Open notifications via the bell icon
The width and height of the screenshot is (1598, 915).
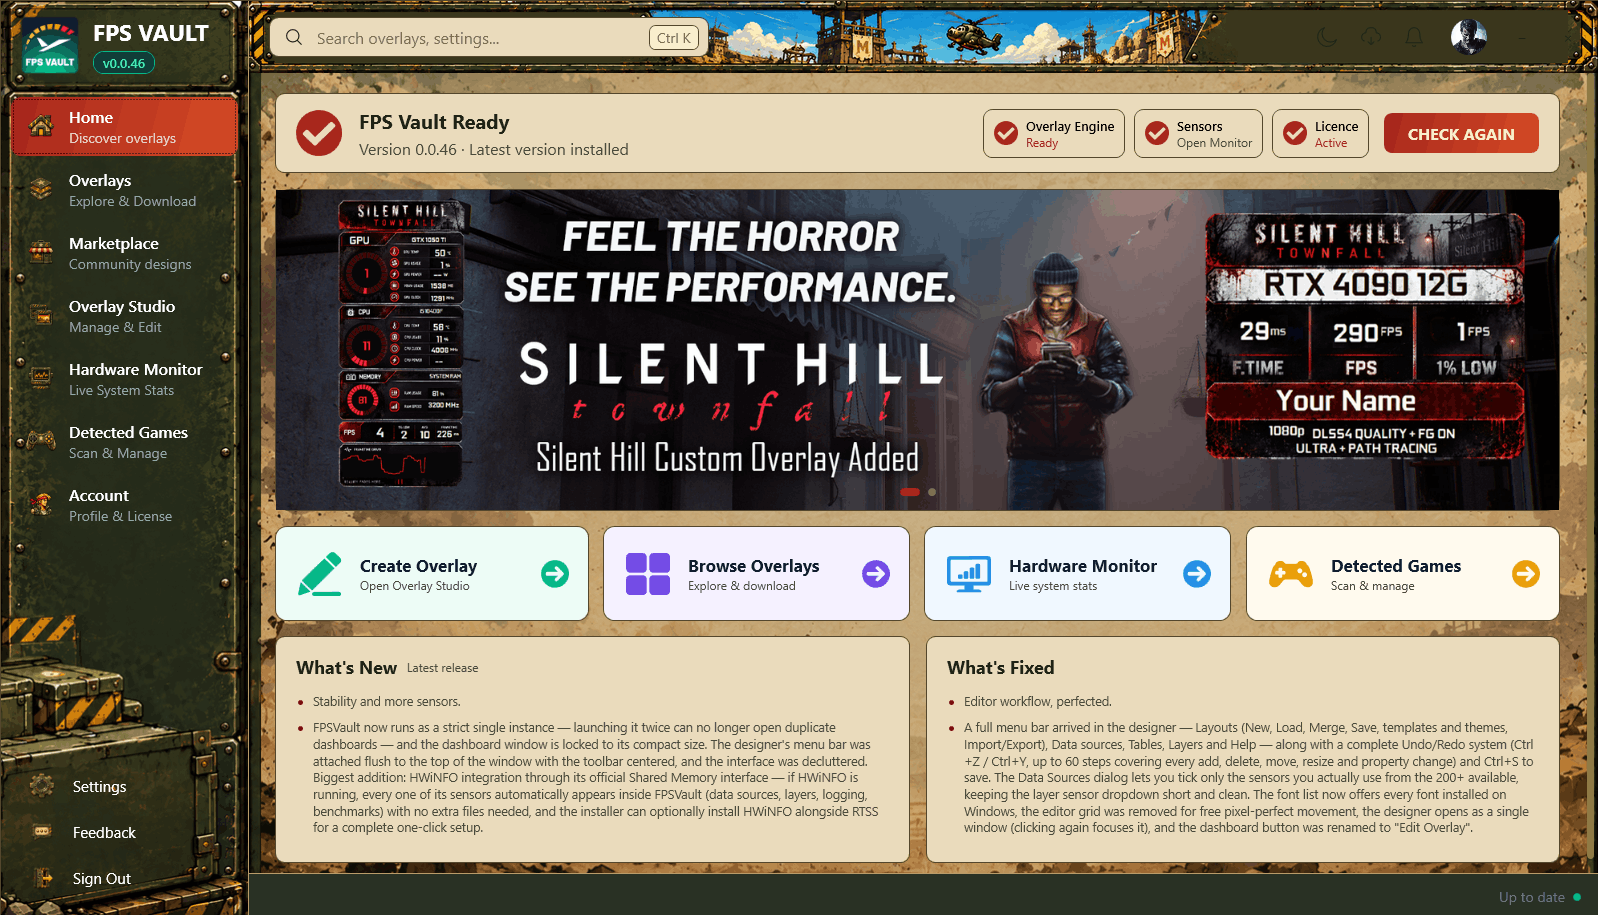tap(1414, 37)
